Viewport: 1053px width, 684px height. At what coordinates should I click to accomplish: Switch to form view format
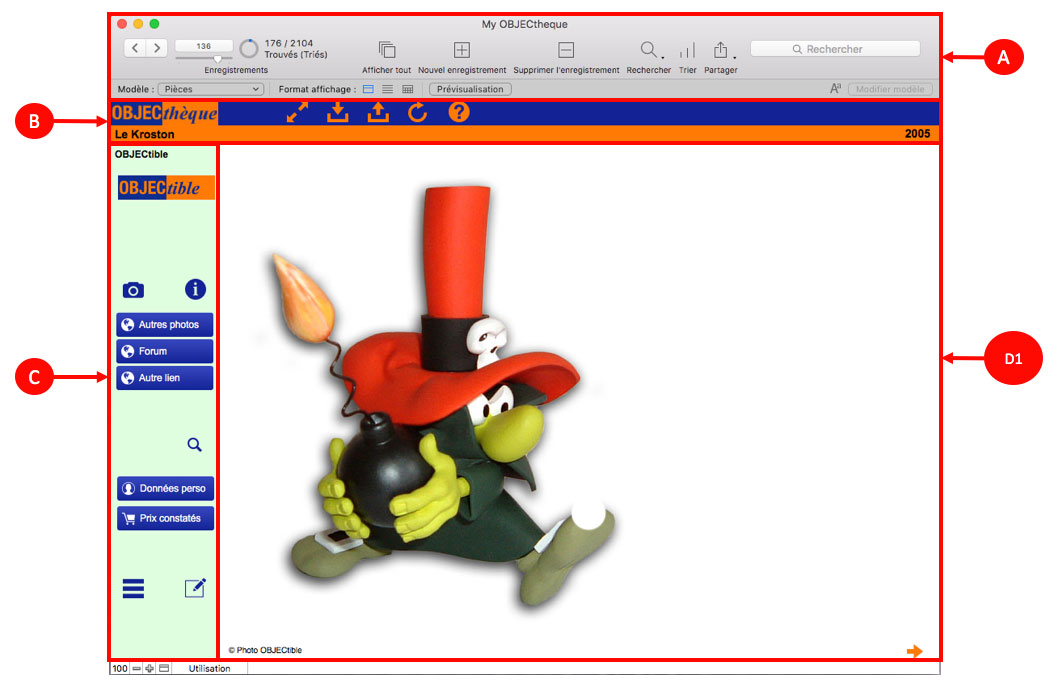click(368, 89)
